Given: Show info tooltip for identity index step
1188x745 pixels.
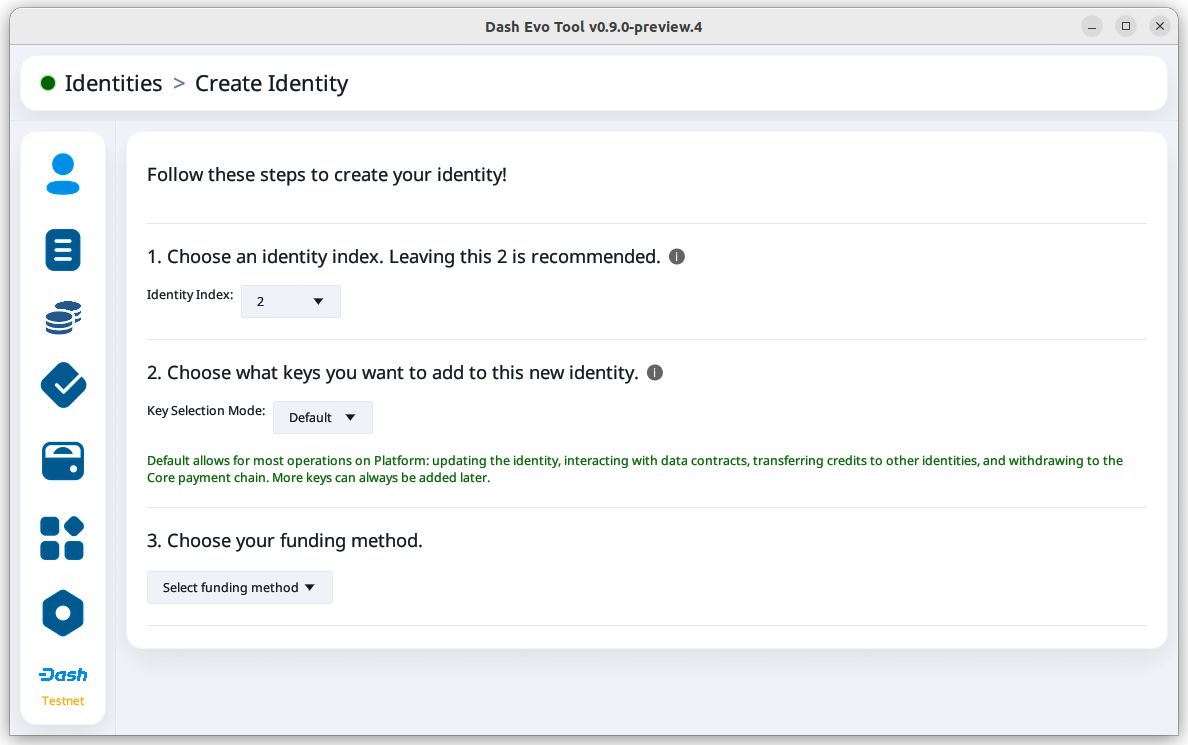Looking at the screenshot, I should click(x=676, y=257).
